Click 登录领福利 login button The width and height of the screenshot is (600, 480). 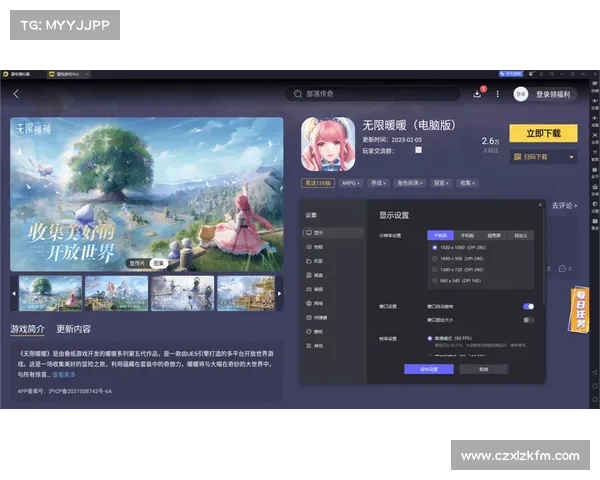pyautogui.click(x=553, y=94)
